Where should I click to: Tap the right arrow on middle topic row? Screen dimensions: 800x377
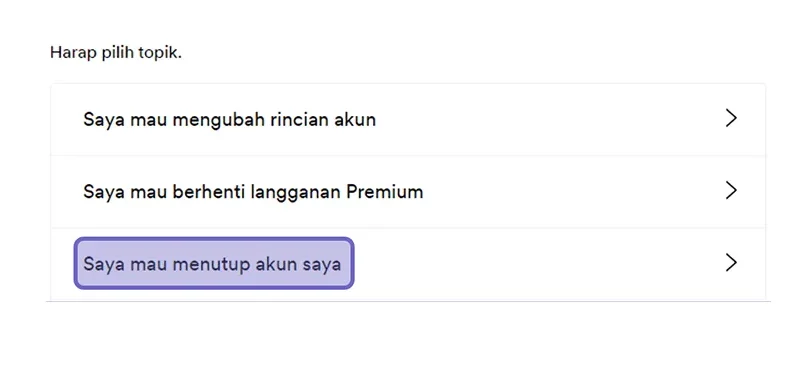(x=731, y=191)
